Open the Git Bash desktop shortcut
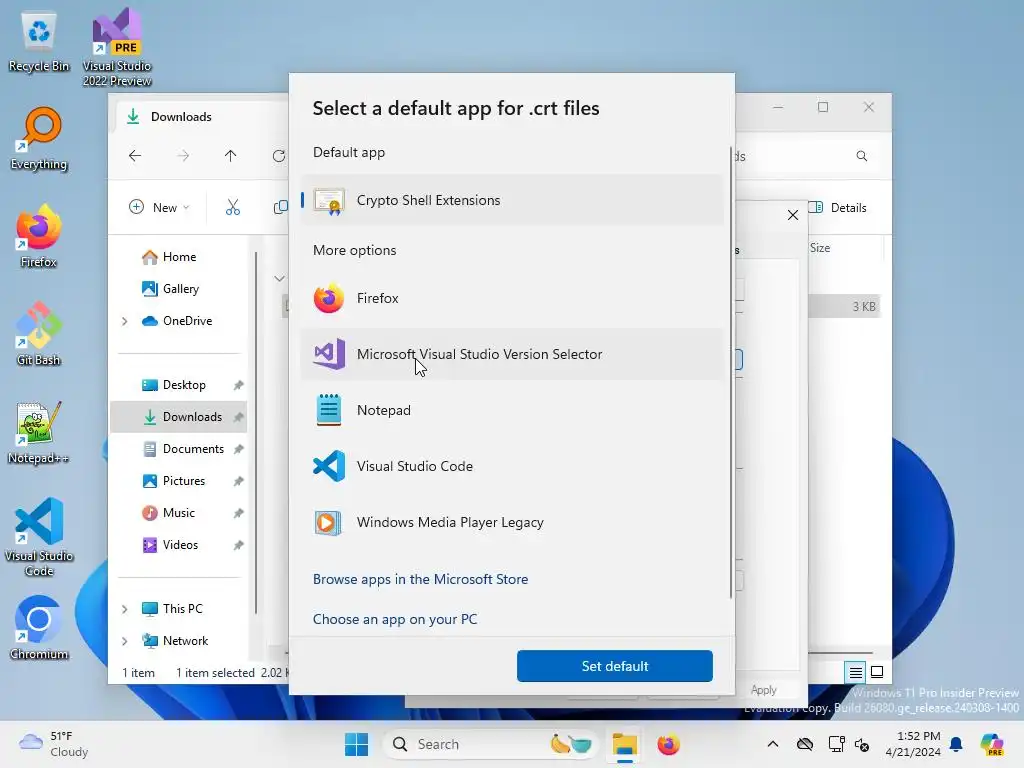The image size is (1024, 768). pos(39,334)
